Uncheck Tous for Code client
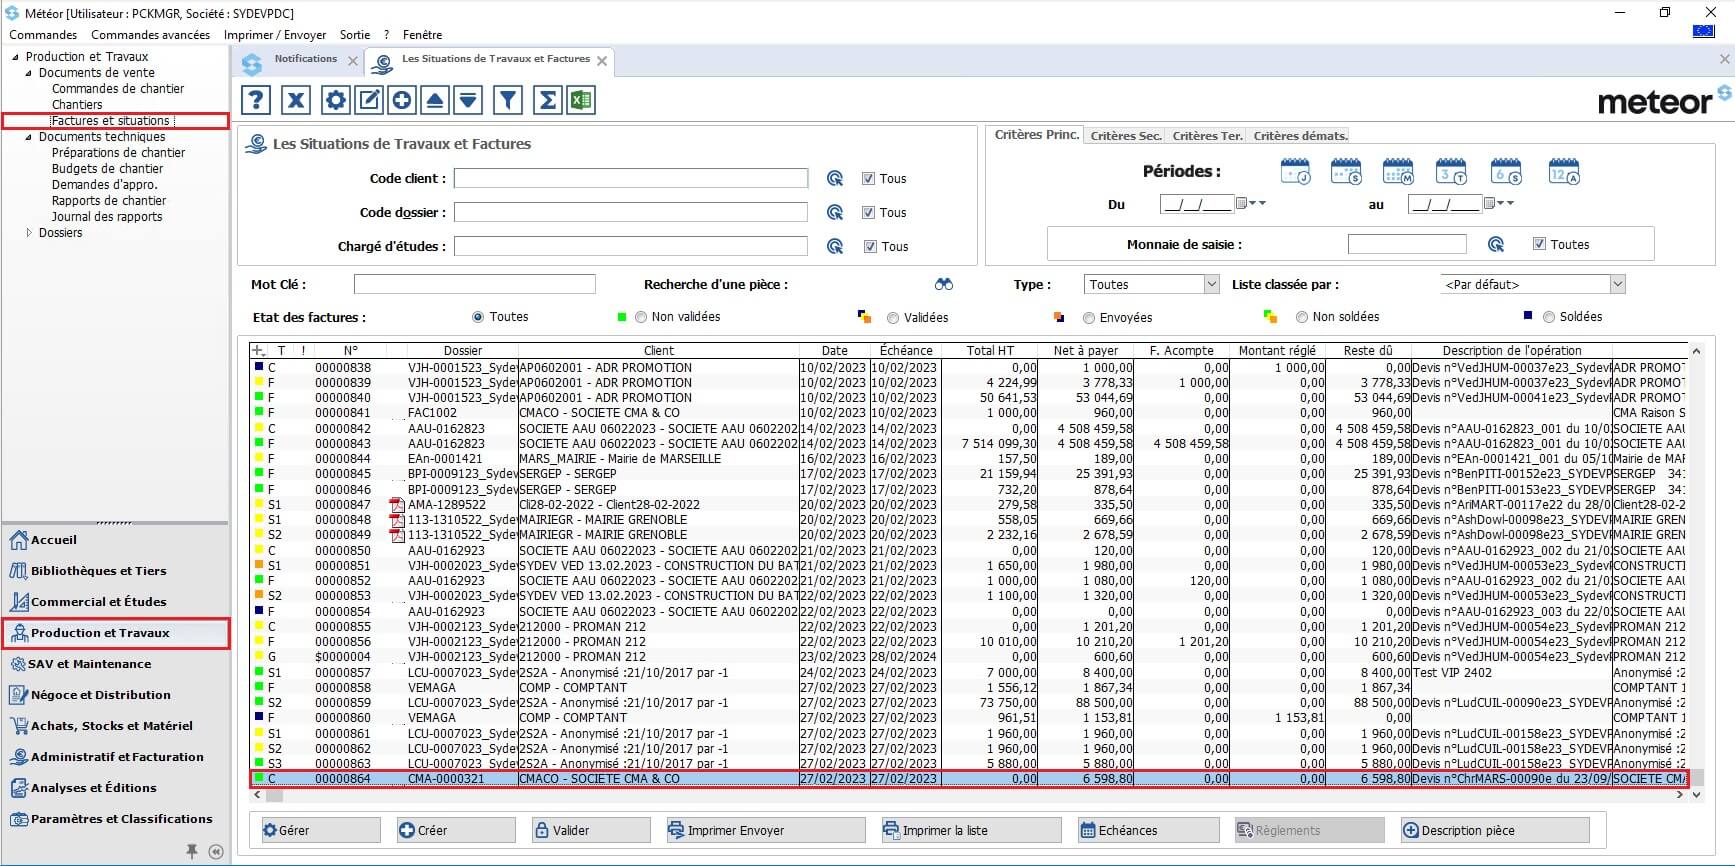This screenshot has width=1735, height=866. click(868, 179)
